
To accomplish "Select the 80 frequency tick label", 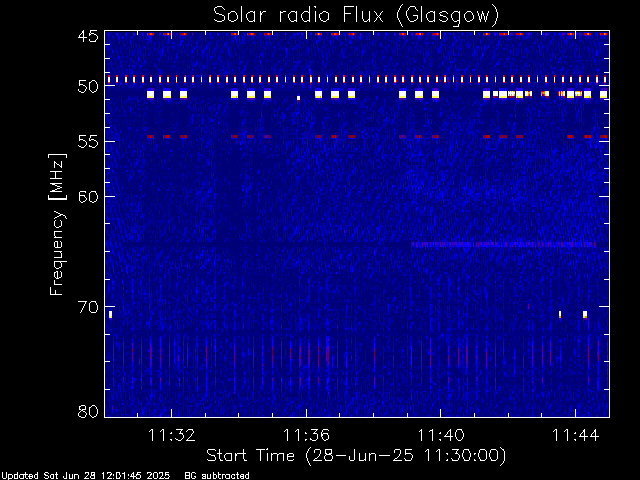I will (88, 411).
